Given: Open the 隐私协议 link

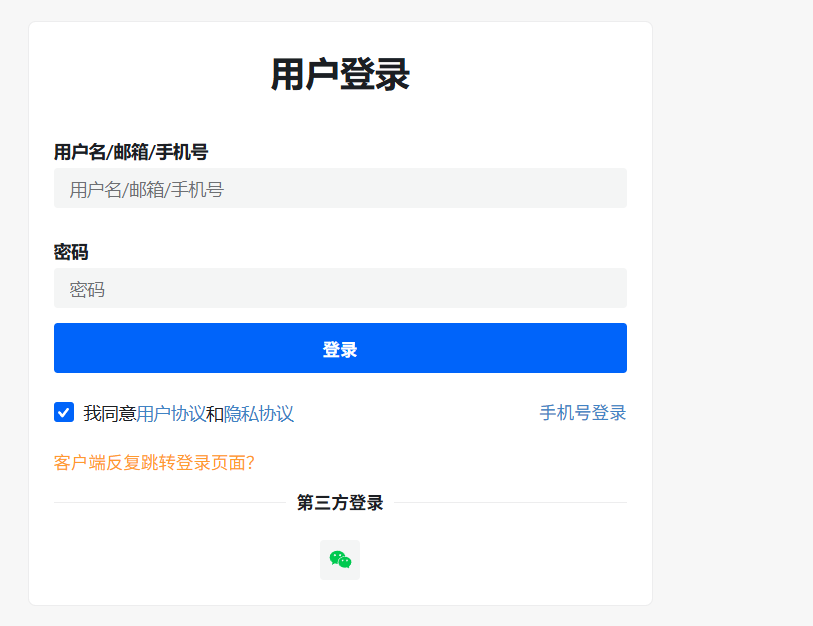Looking at the screenshot, I should (259, 414).
